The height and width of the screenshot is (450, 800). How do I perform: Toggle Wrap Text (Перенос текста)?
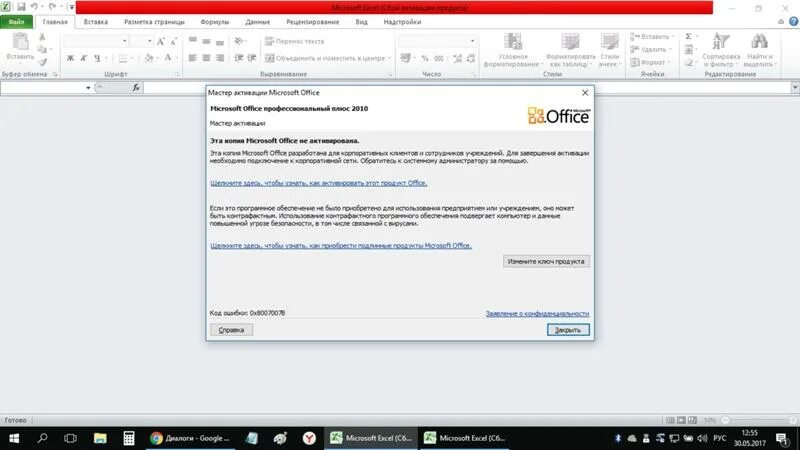[294, 41]
